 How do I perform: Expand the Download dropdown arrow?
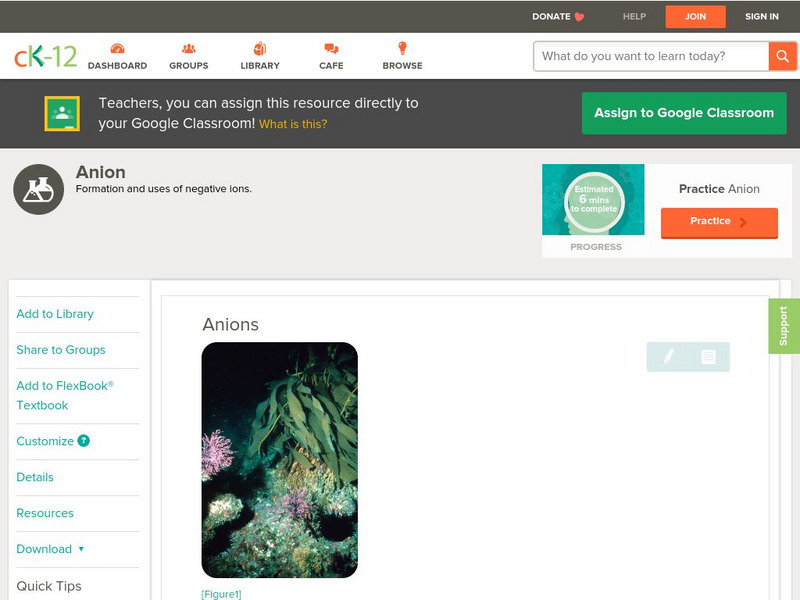81,549
